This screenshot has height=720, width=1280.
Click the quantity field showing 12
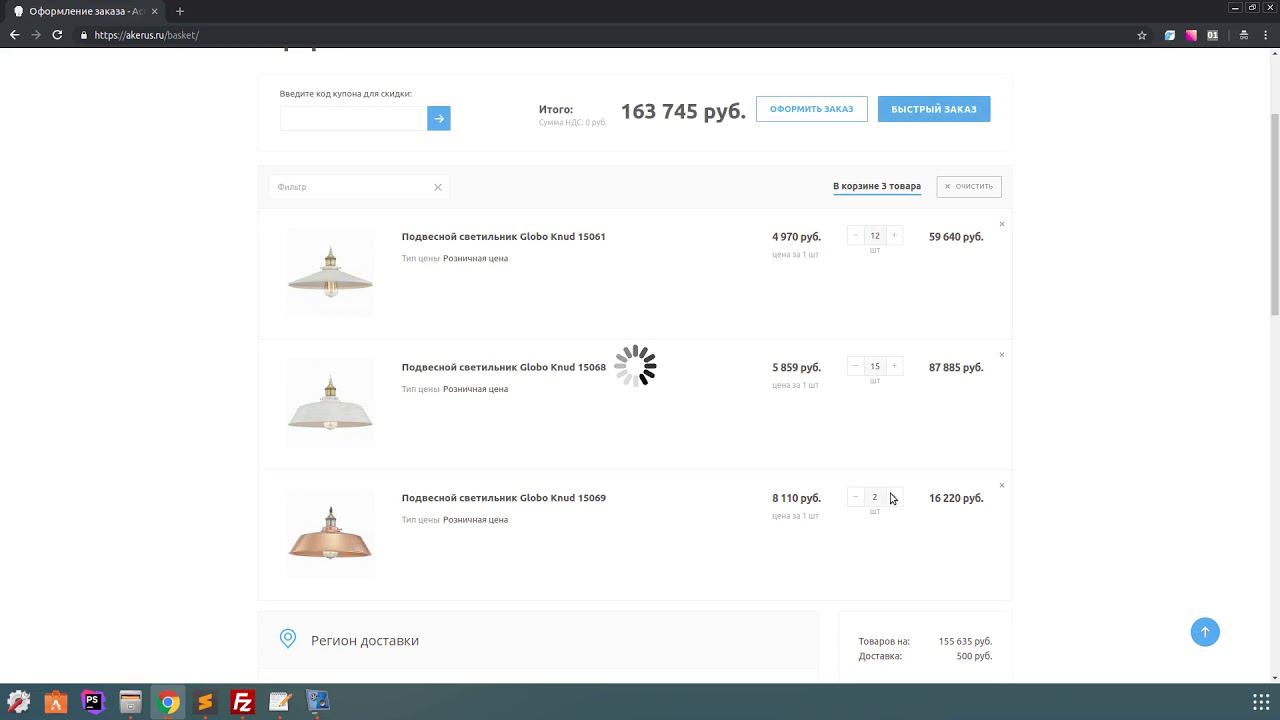(875, 236)
